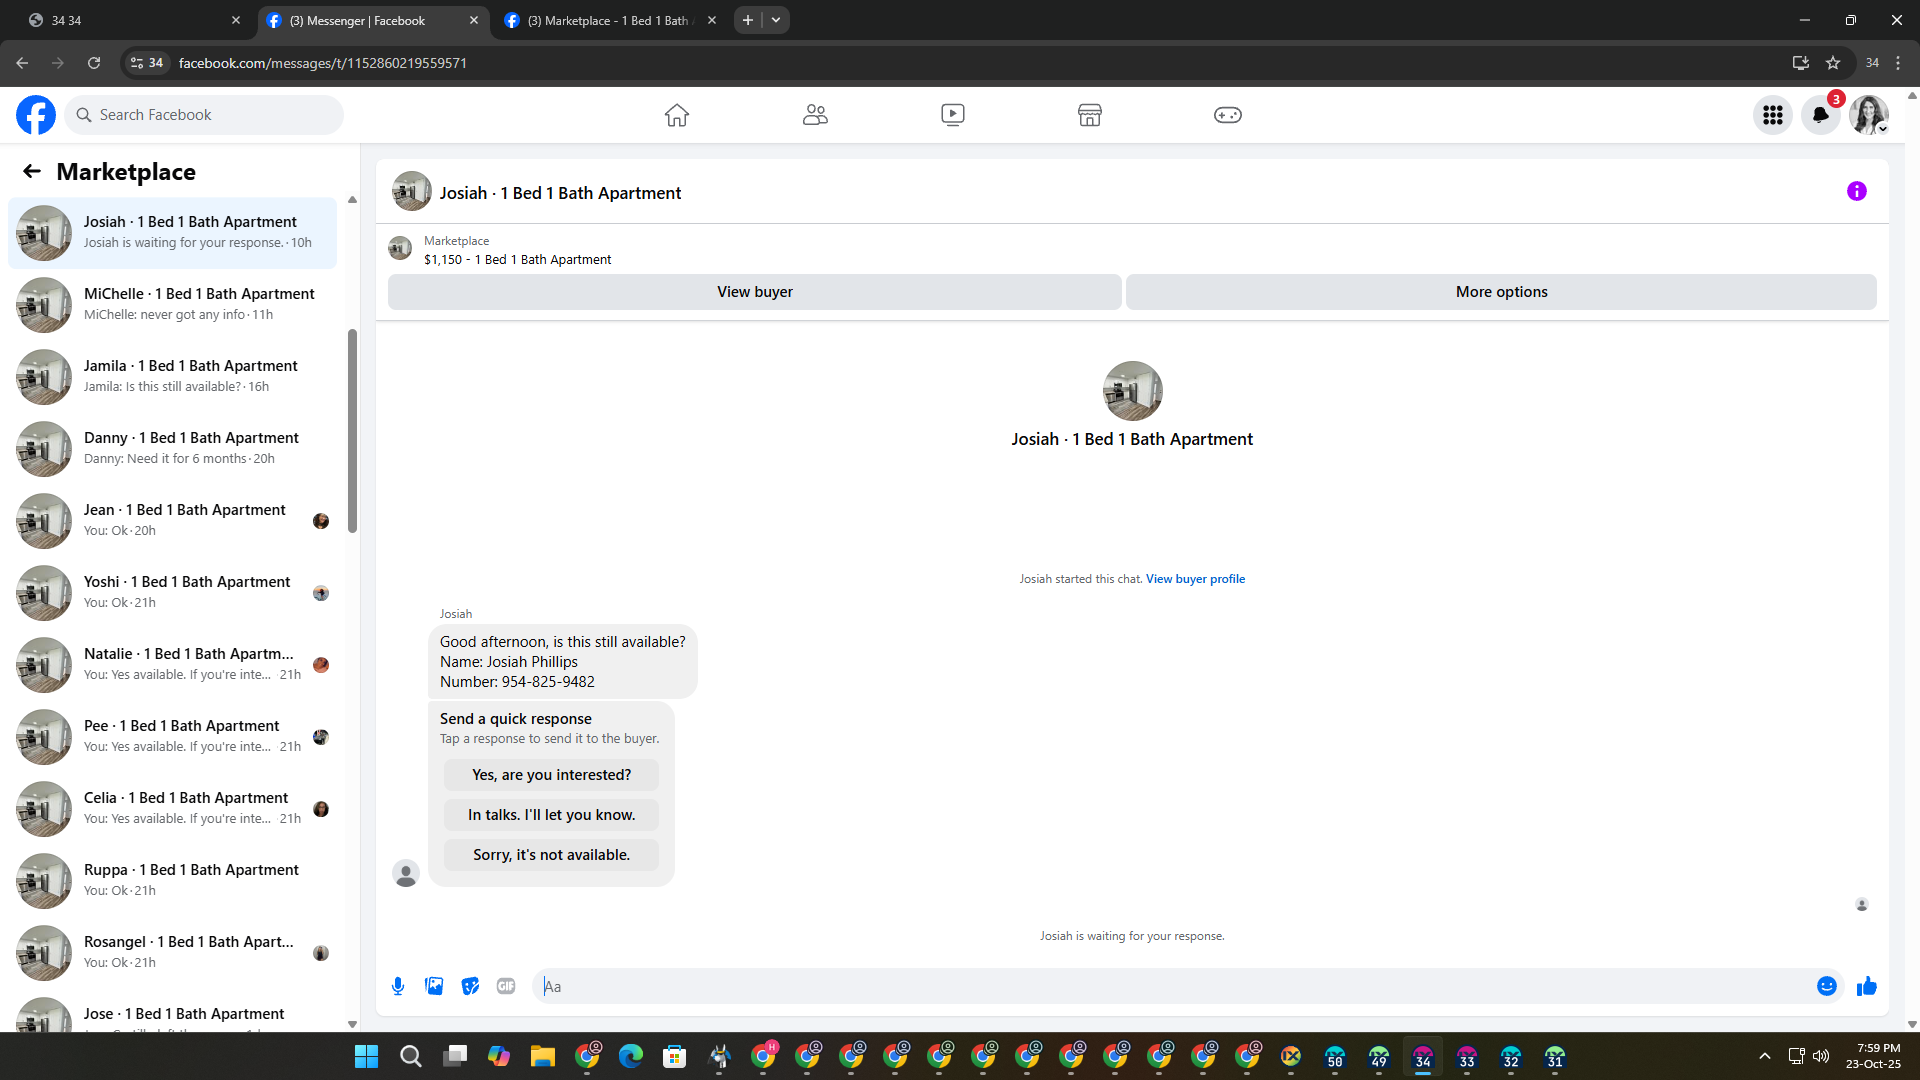Send quick reply Yes, are you interested?
Image resolution: width=1920 pixels, height=1080 pixels.
click(x=551, y=775)
